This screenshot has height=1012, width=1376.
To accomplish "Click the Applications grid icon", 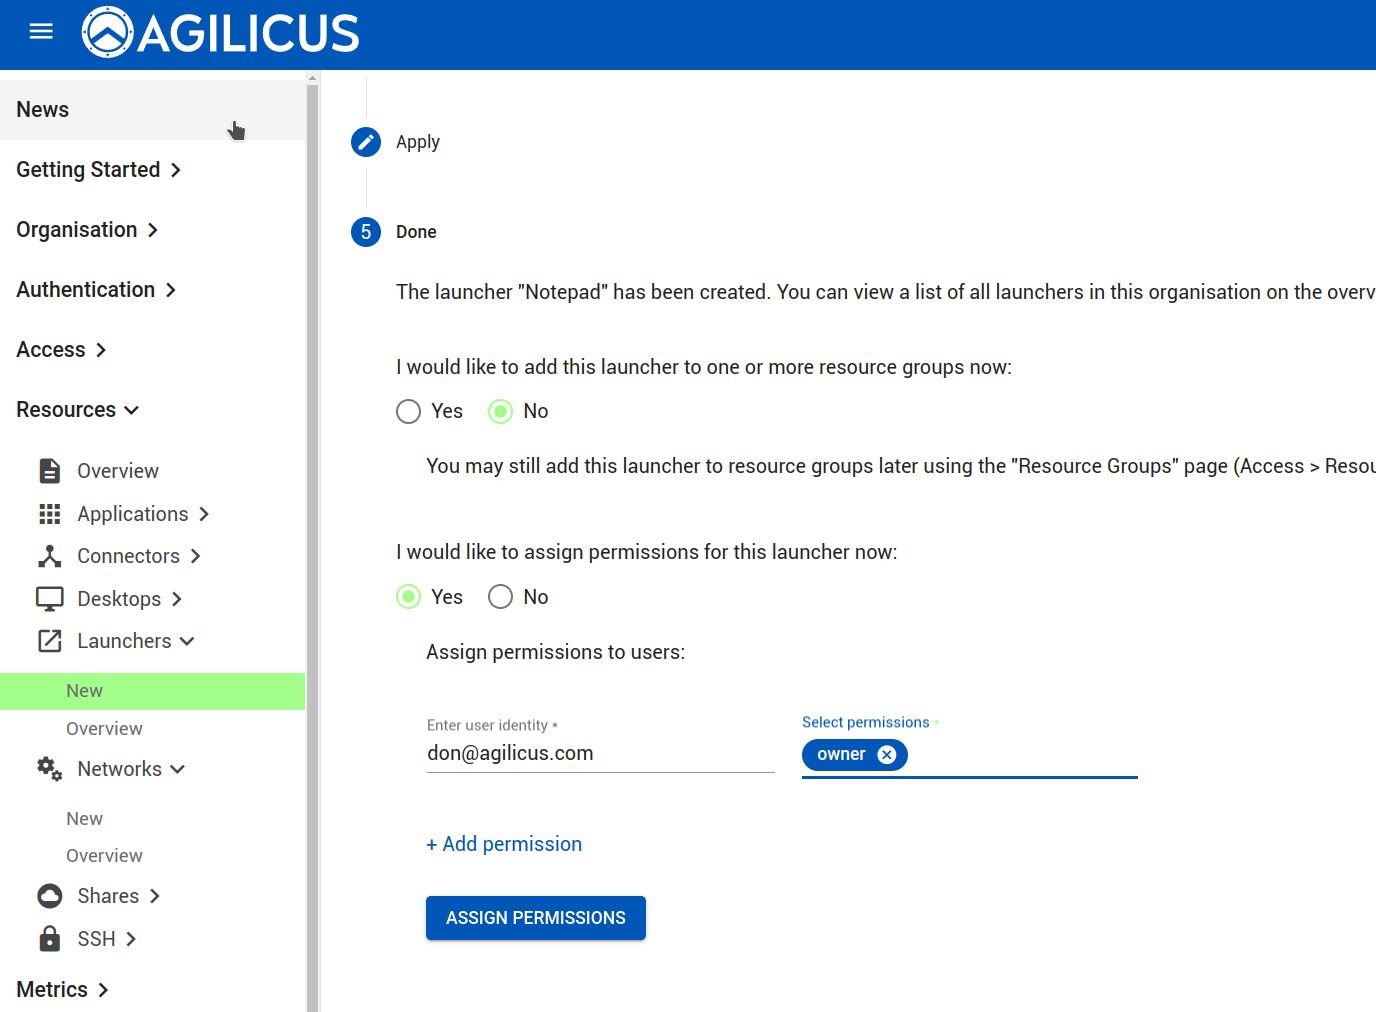I will tap(49, 514).
